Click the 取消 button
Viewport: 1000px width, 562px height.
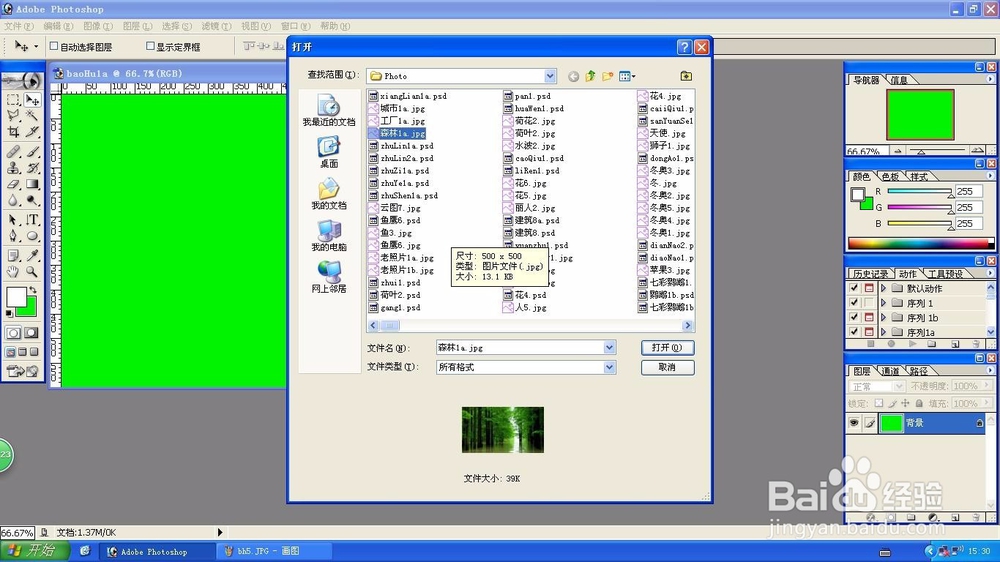tap(667, 367)
